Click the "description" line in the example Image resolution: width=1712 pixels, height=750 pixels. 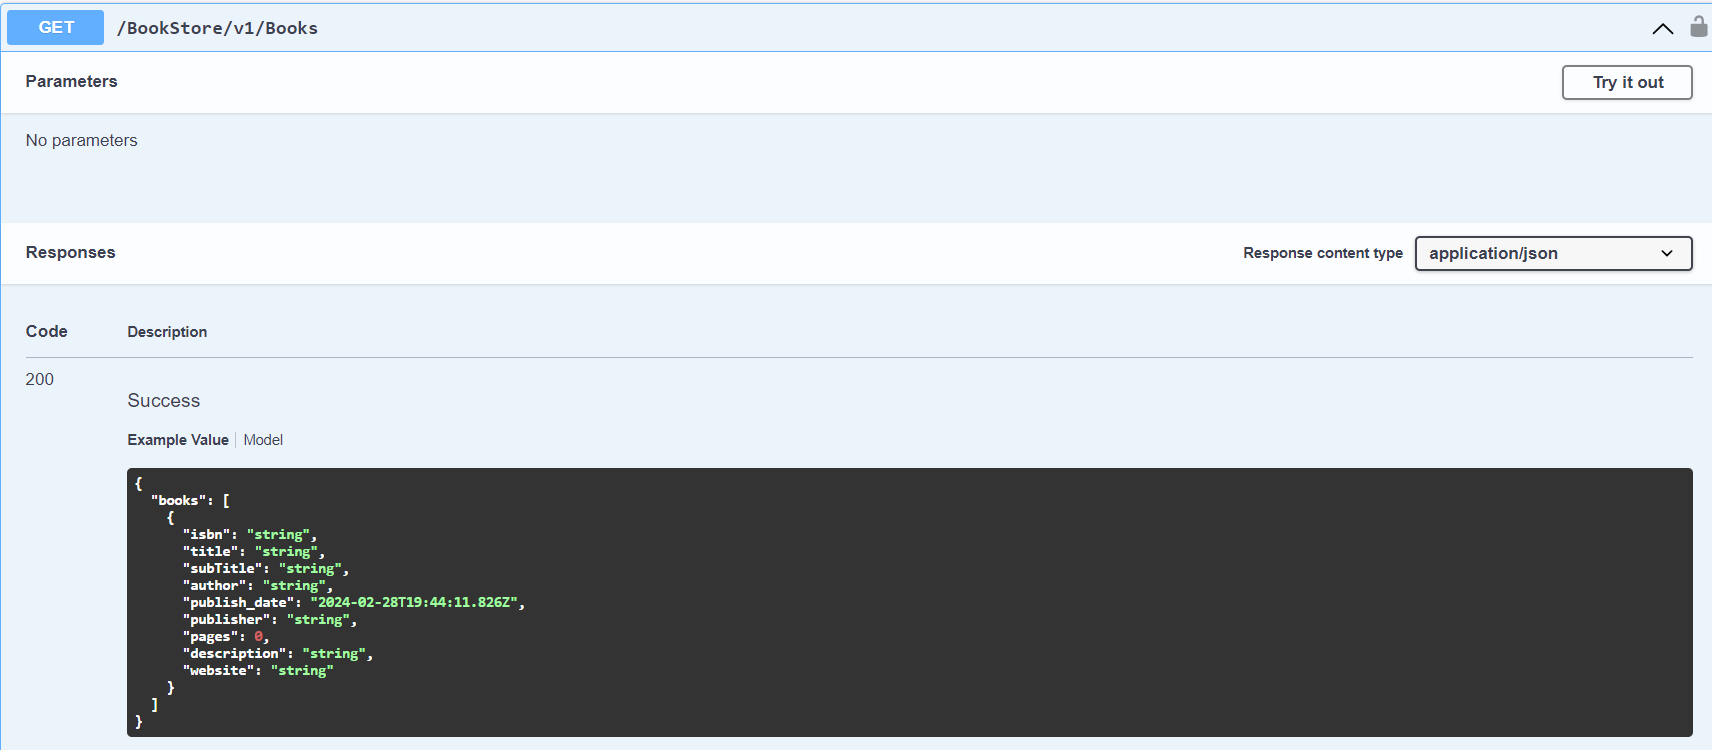(278, 653)
